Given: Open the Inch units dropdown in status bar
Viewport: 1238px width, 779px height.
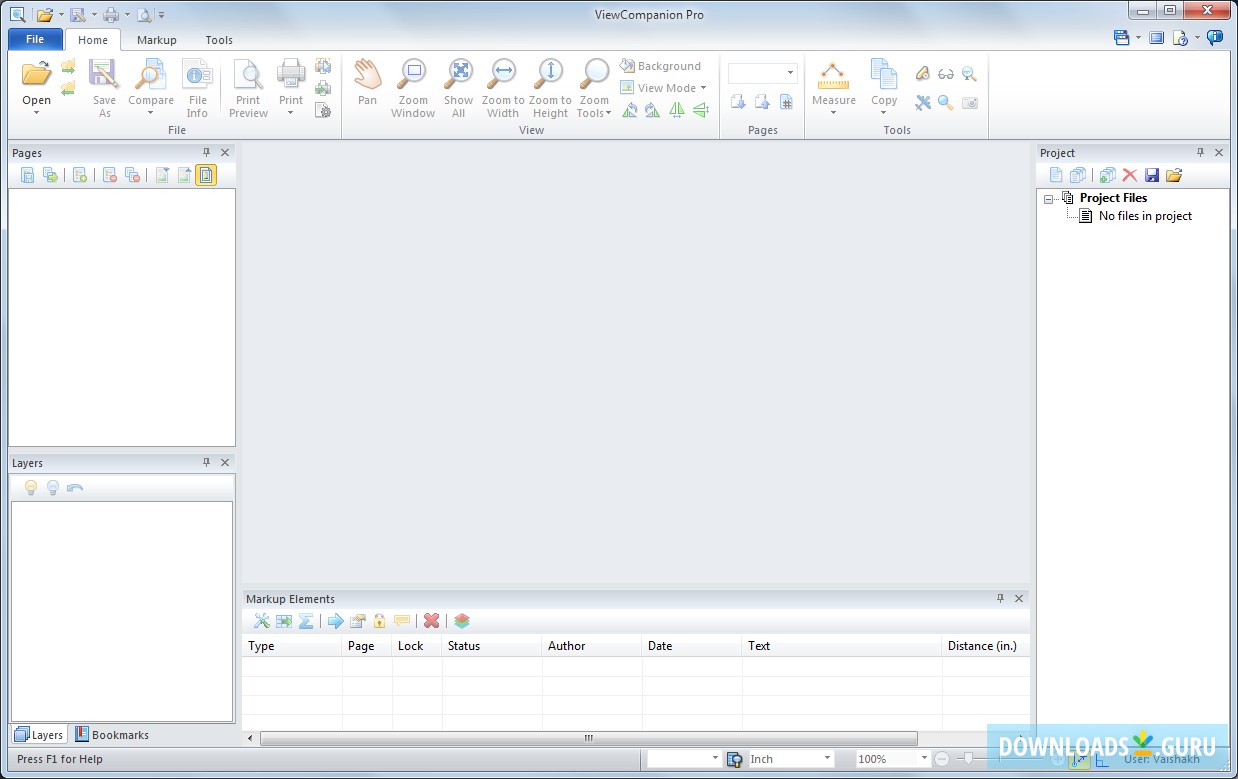Looking at the screenshot, I should [827, 759].
